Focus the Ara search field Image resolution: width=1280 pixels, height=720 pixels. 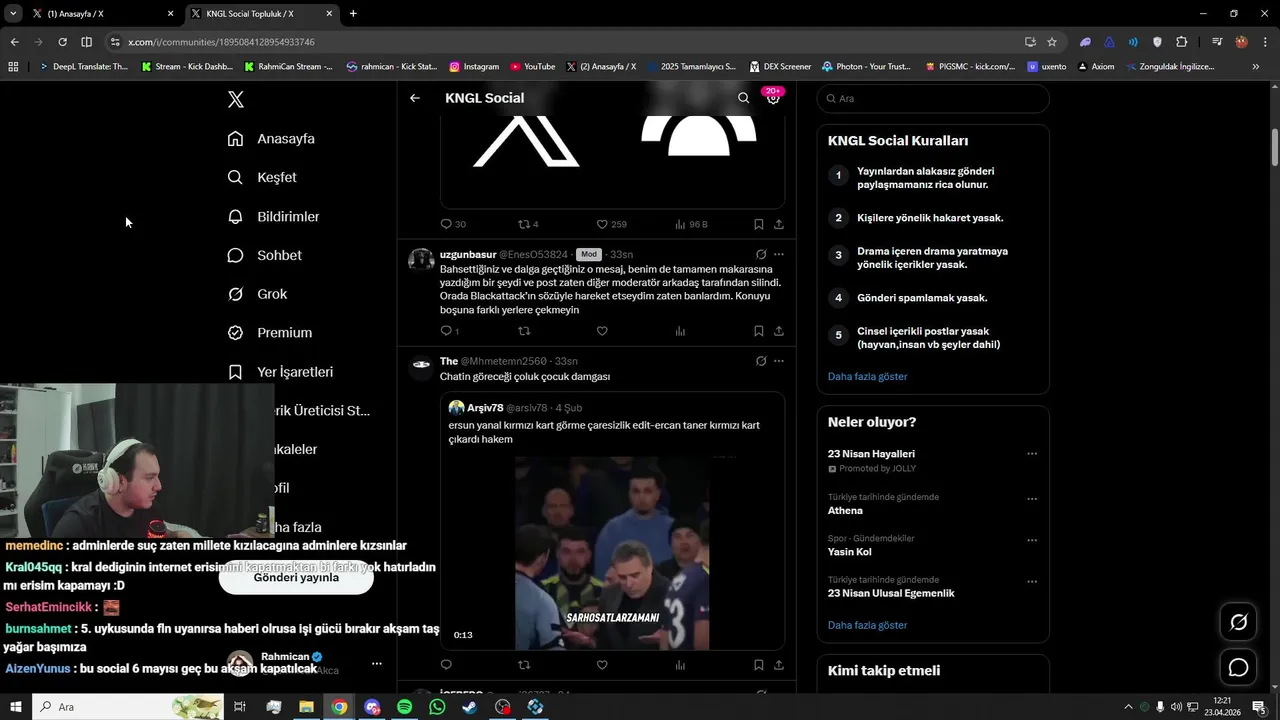[933, 99]
